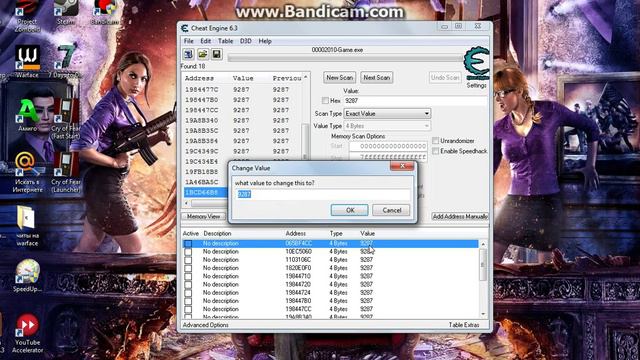This screenshot has width=640, height=360.
Task: Launch Cry of Fear (Launcher) shortcut
Action: [x=65, y=172]
